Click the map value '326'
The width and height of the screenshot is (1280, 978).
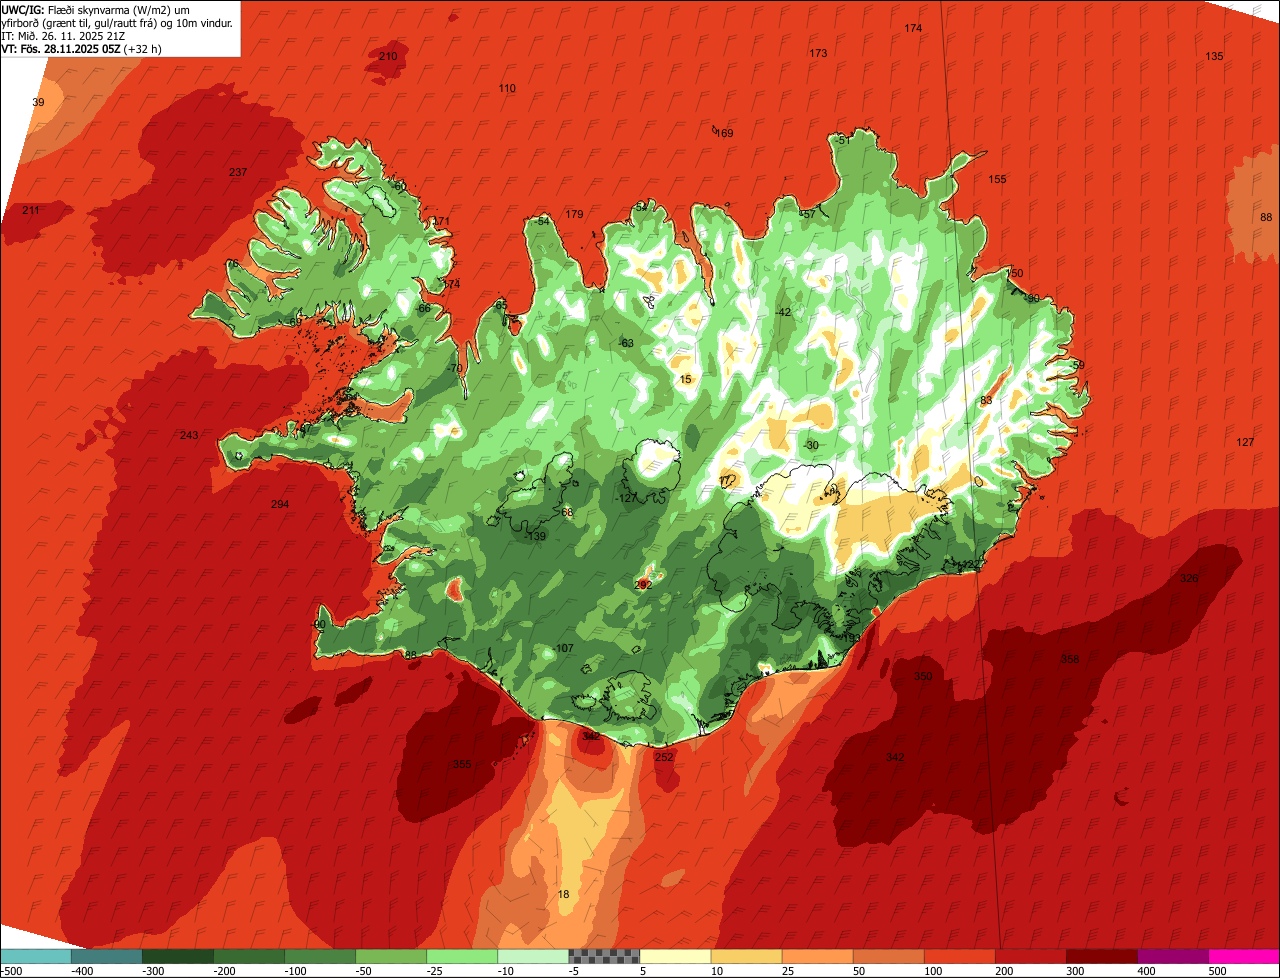point(1189,578)
